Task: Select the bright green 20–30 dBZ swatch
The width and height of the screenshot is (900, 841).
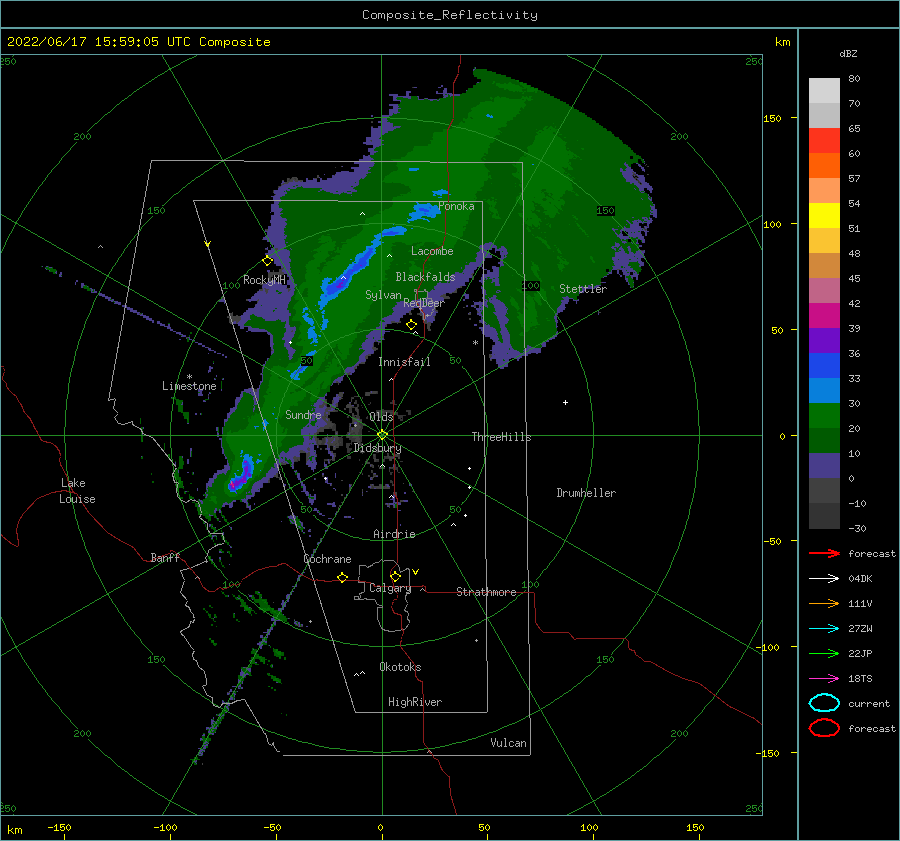Action: (x=824, y=415)
